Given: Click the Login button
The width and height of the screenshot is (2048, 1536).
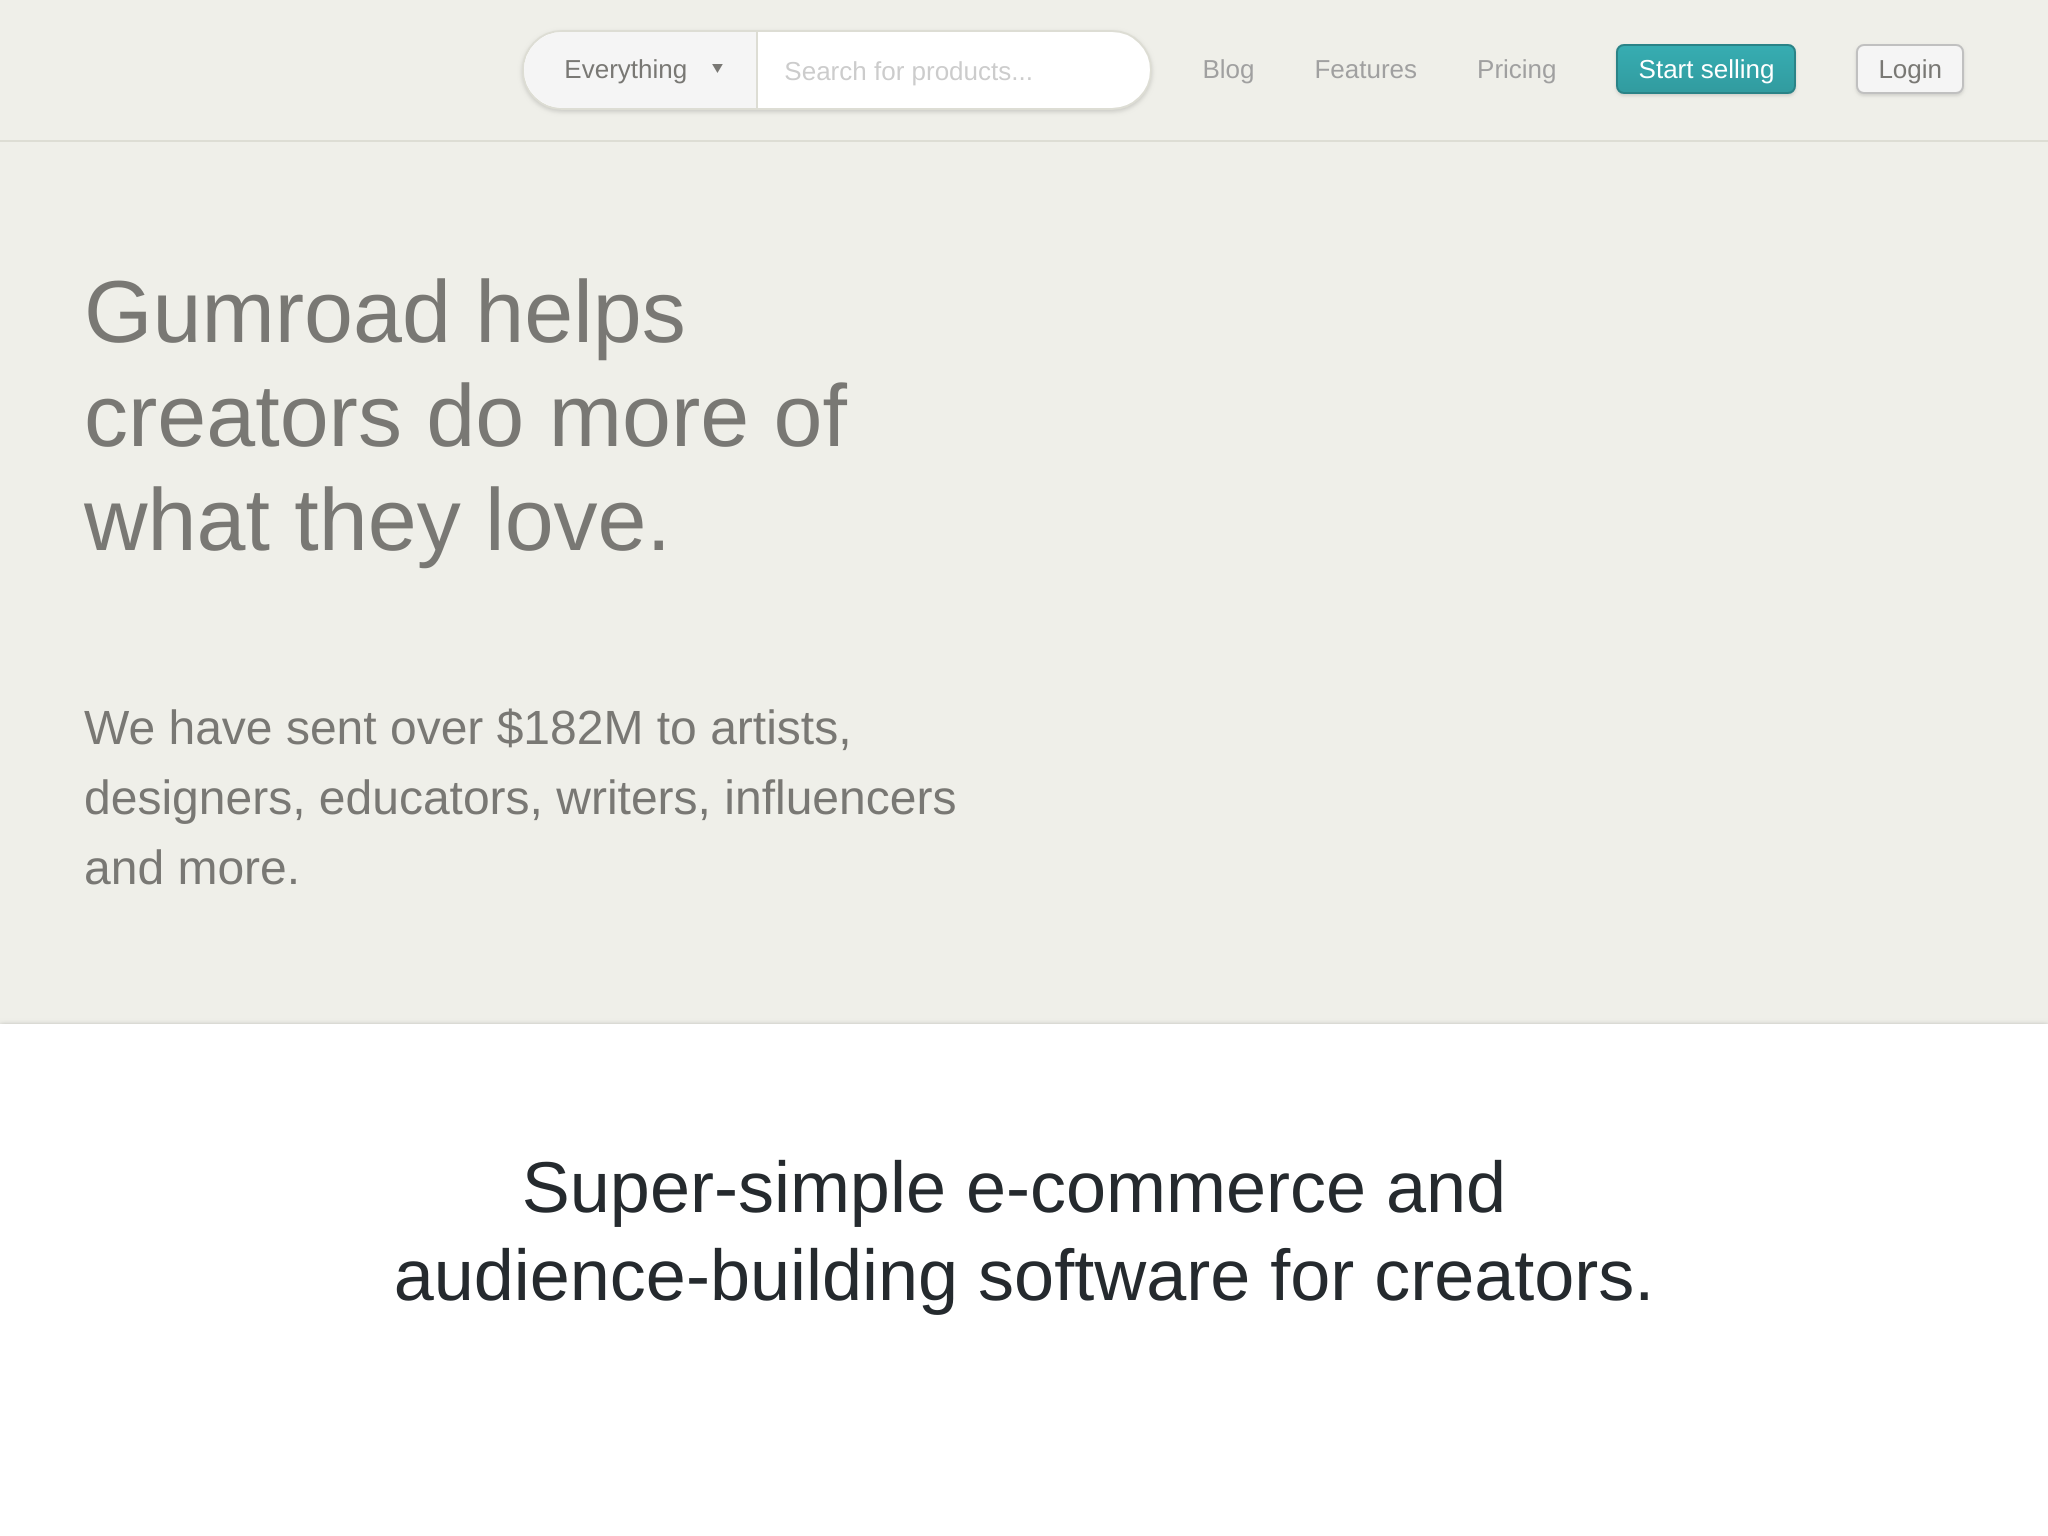Looking at the screenshot, I should pyautogui.click(x=1909, y=70).
